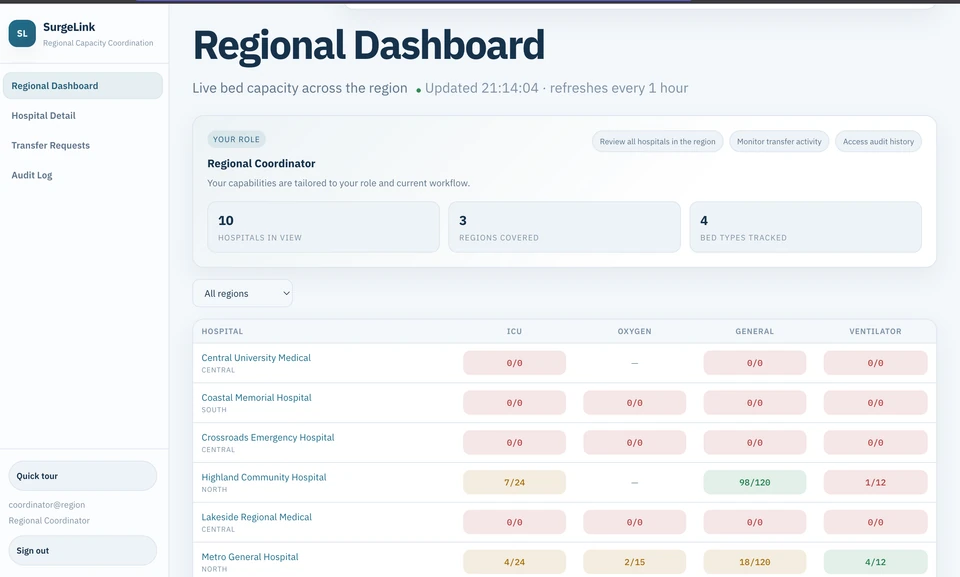Viewport: 960px width, 577px height.
Task: Click the OXYGEN column header
Action: [634, 331]
